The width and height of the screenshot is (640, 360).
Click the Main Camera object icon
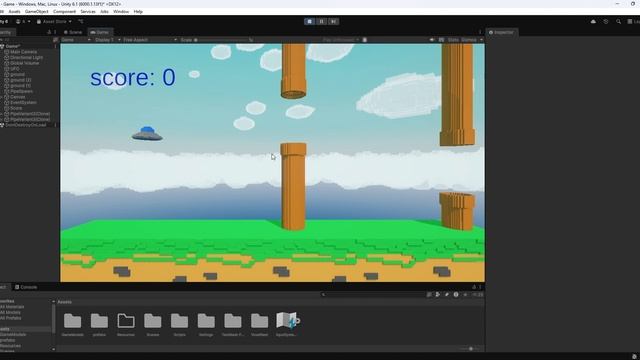[x=7, y=52]
